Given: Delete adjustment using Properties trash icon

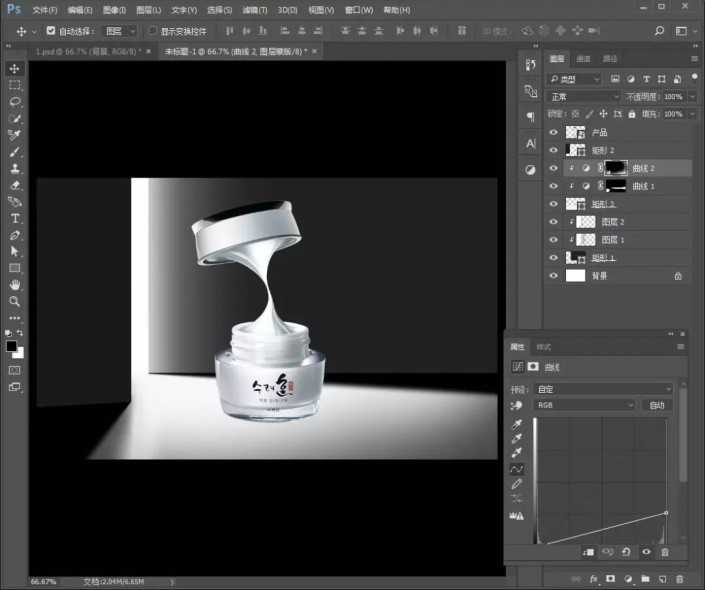Looking at the screenshot, I should [665, 551].
